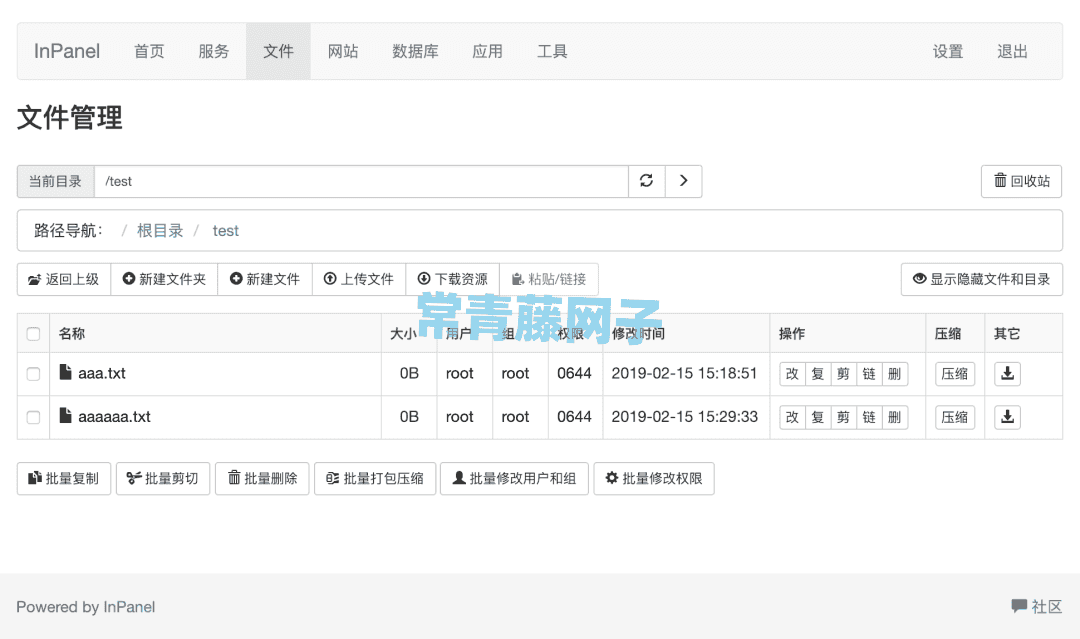The image size is (1080, 639).
Task: Refresh the current directory listing
Action: click(646, 181)
